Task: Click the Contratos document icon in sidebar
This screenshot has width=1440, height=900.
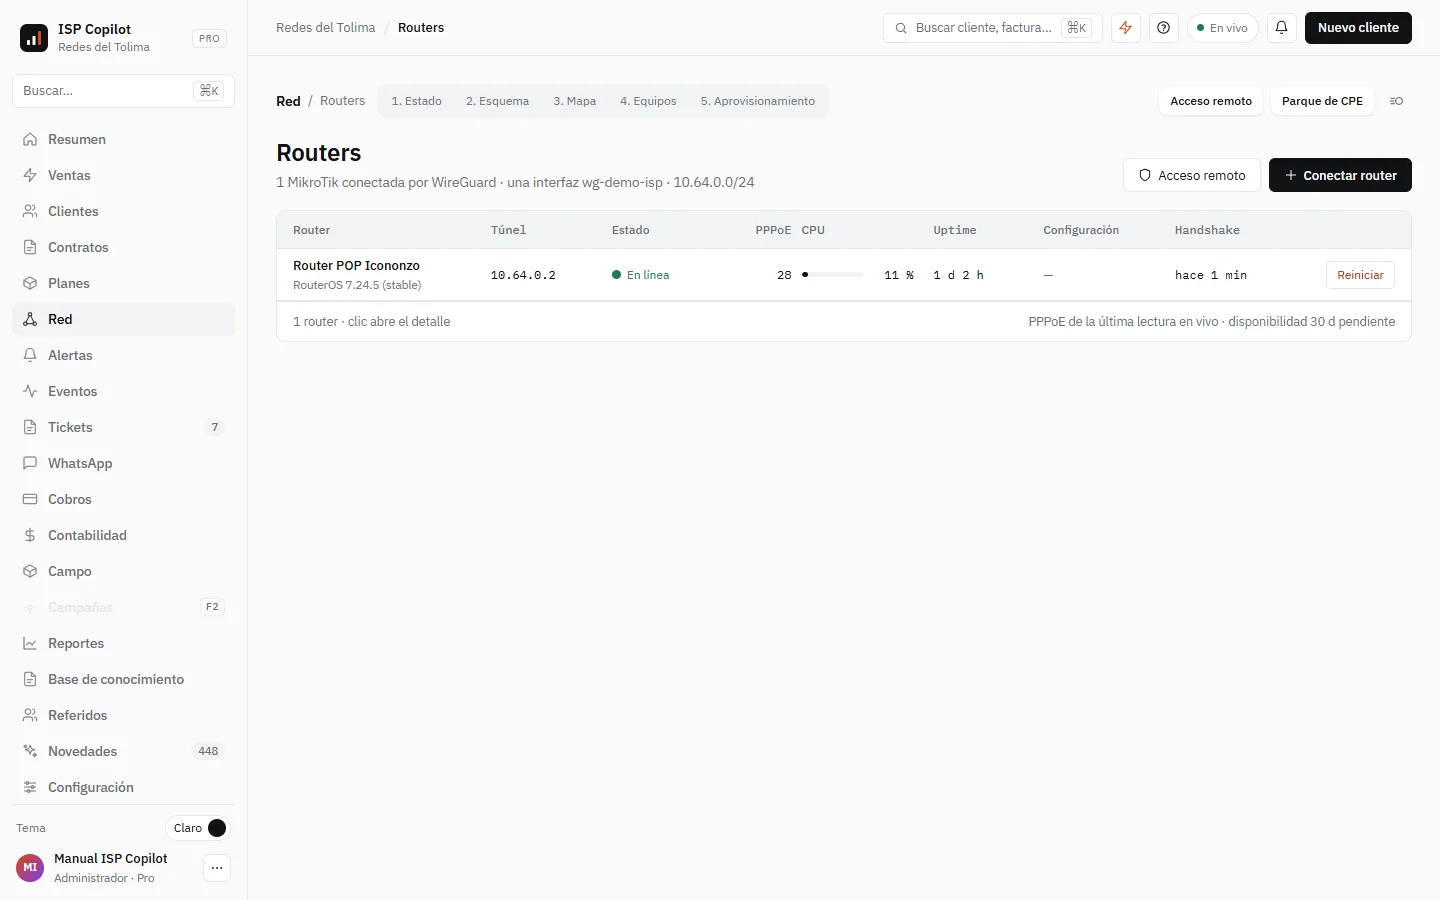Action: click(30, 247)
